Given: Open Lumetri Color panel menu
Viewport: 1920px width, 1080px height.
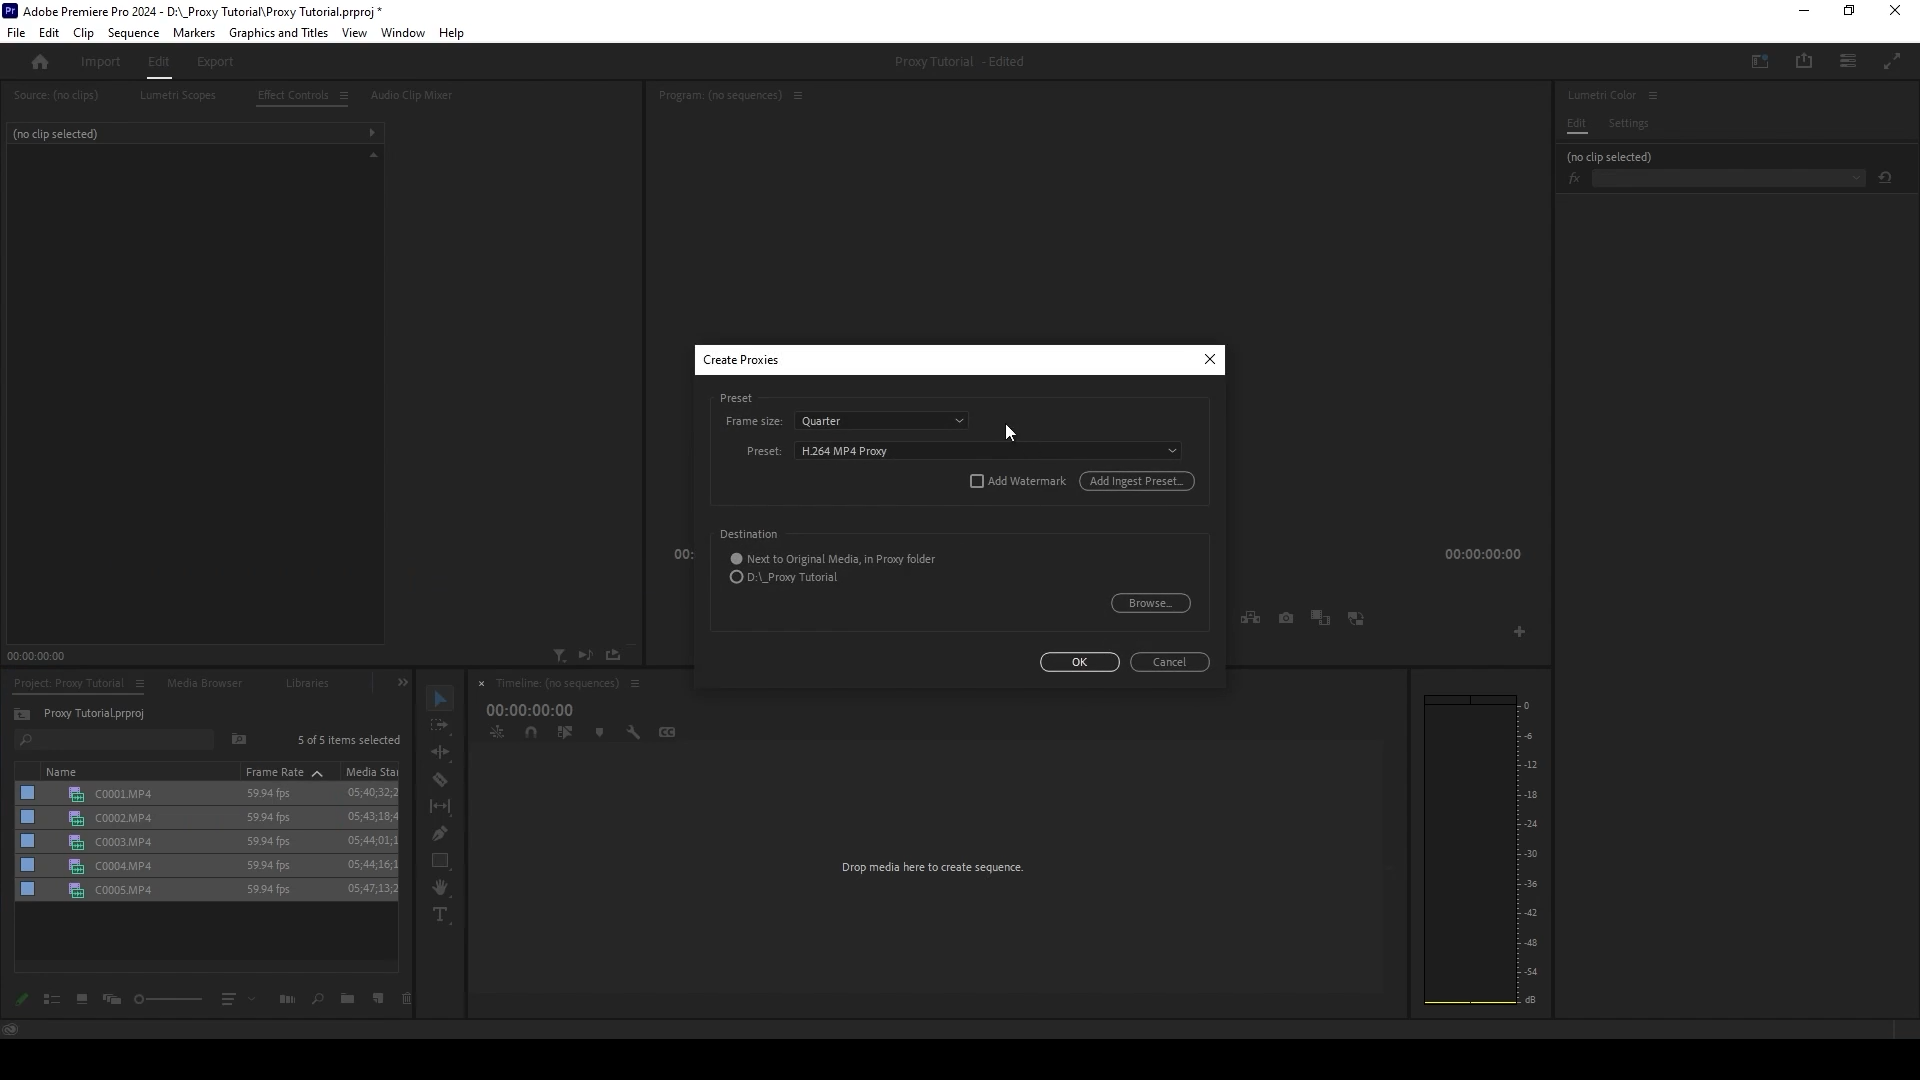Looking at the screenshot, I should tap(1653, 96).
